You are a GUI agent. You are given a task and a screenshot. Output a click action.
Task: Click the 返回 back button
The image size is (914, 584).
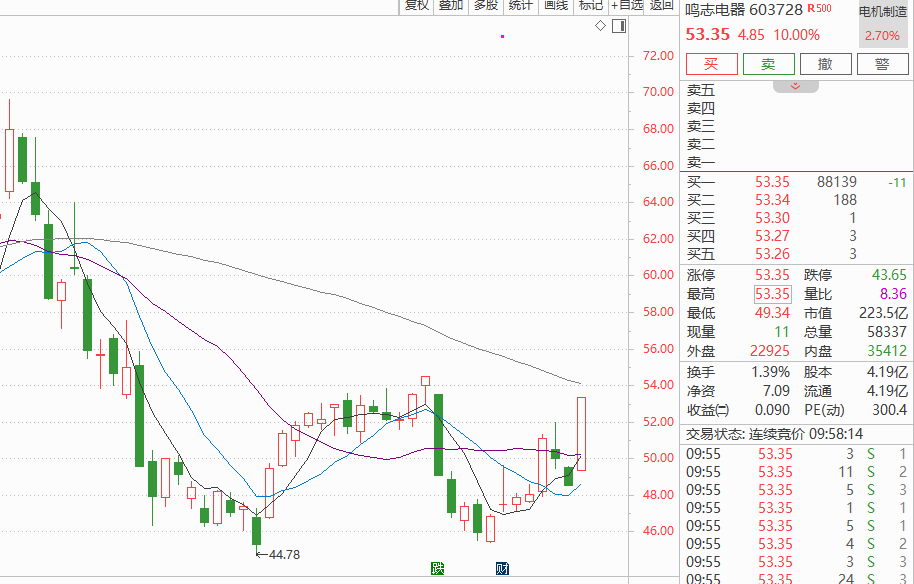[662, 6]
